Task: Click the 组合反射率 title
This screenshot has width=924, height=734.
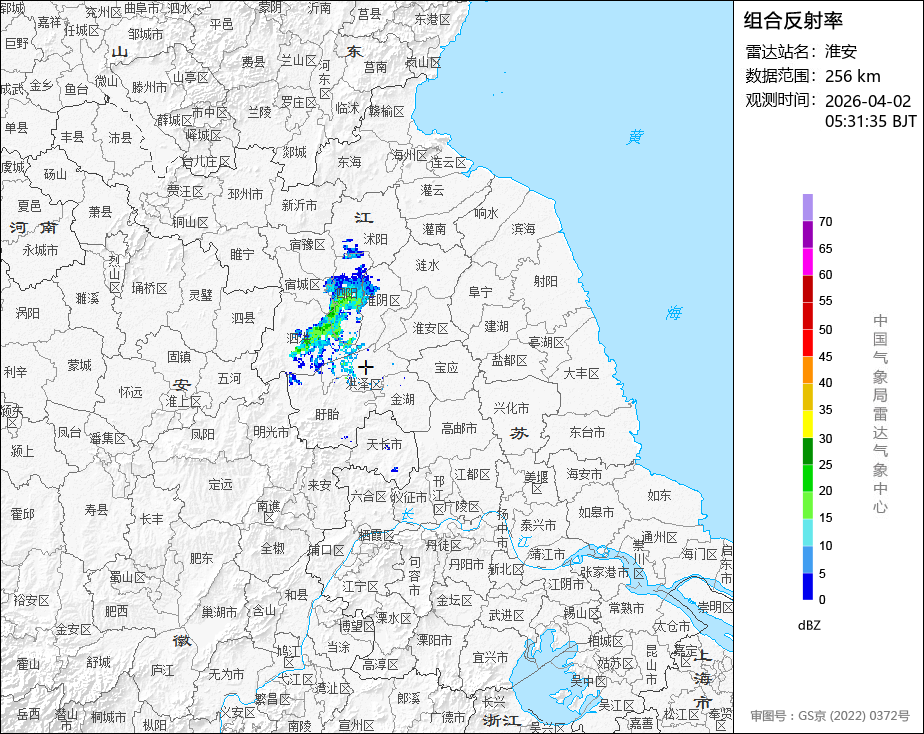Action: tap(794, 19)
